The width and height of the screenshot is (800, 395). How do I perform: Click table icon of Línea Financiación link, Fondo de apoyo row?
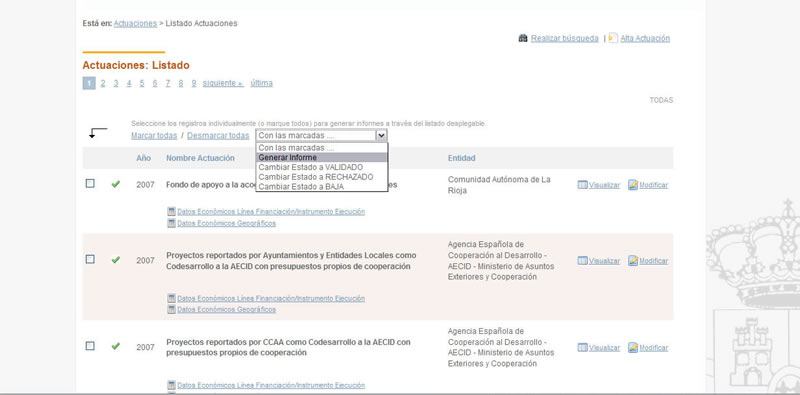(x=171, y=211)
